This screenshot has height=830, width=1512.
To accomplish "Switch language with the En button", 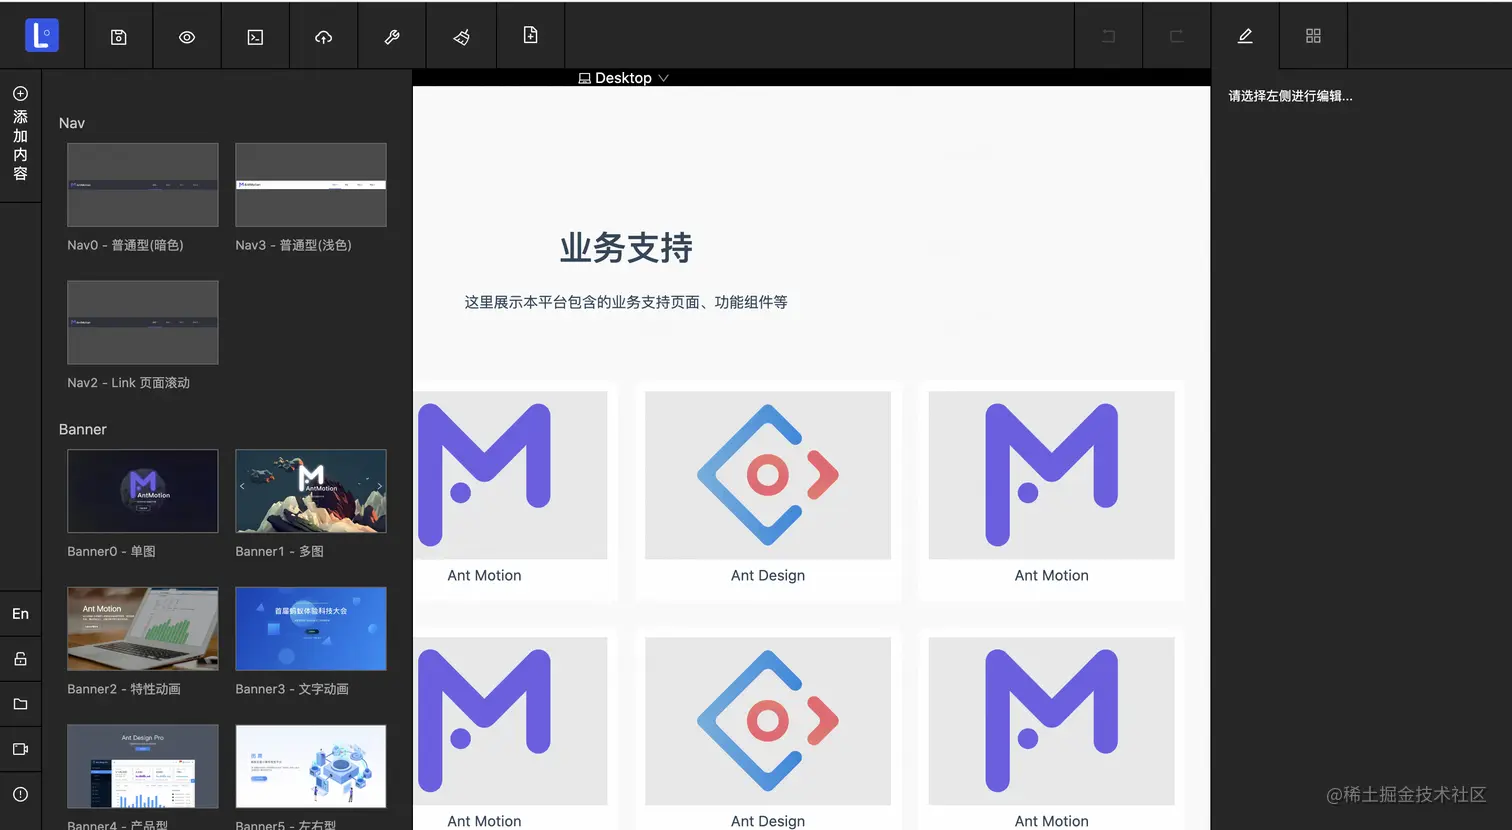I will [20, 614].
